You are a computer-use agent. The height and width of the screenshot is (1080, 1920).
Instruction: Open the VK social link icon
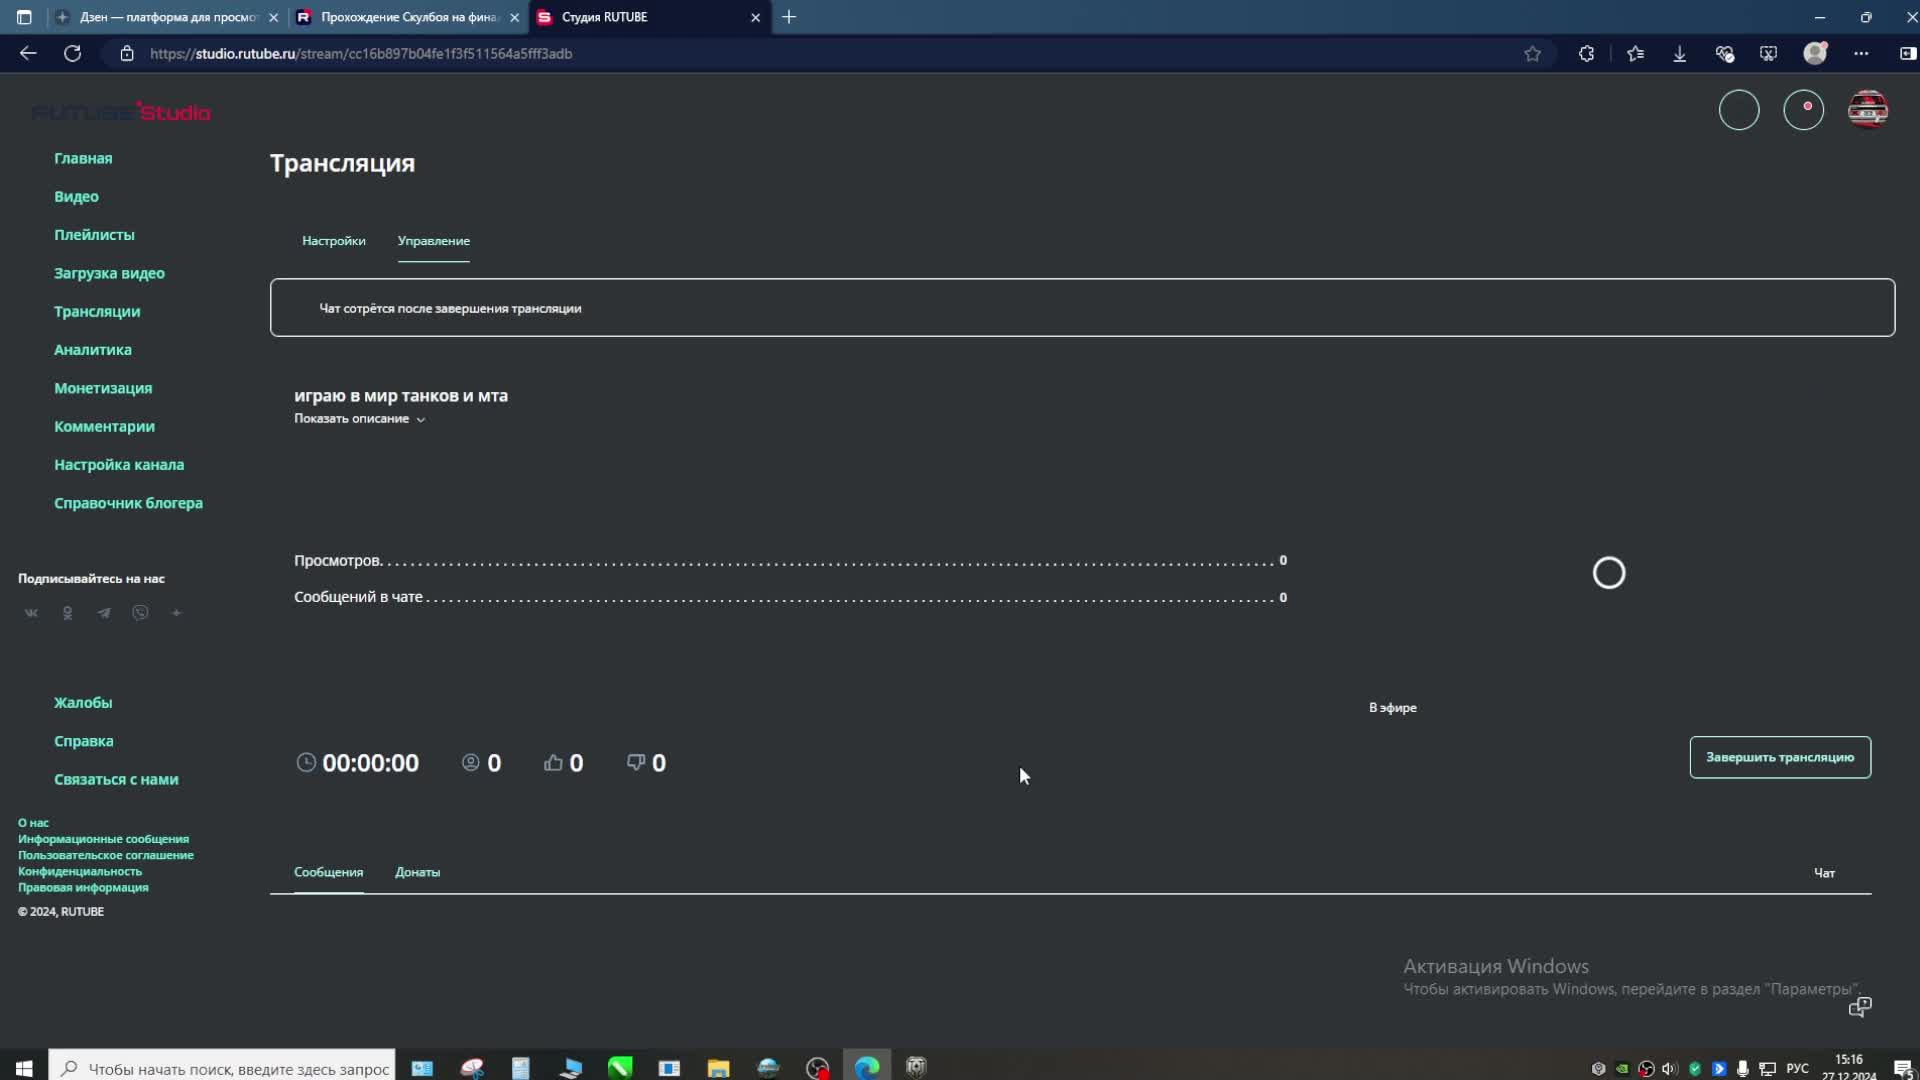[x=31, y=613]
